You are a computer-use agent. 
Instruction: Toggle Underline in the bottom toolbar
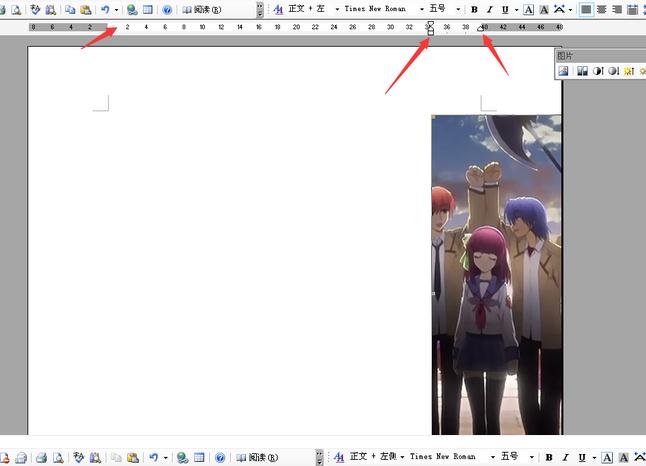(x=582, y=457)
